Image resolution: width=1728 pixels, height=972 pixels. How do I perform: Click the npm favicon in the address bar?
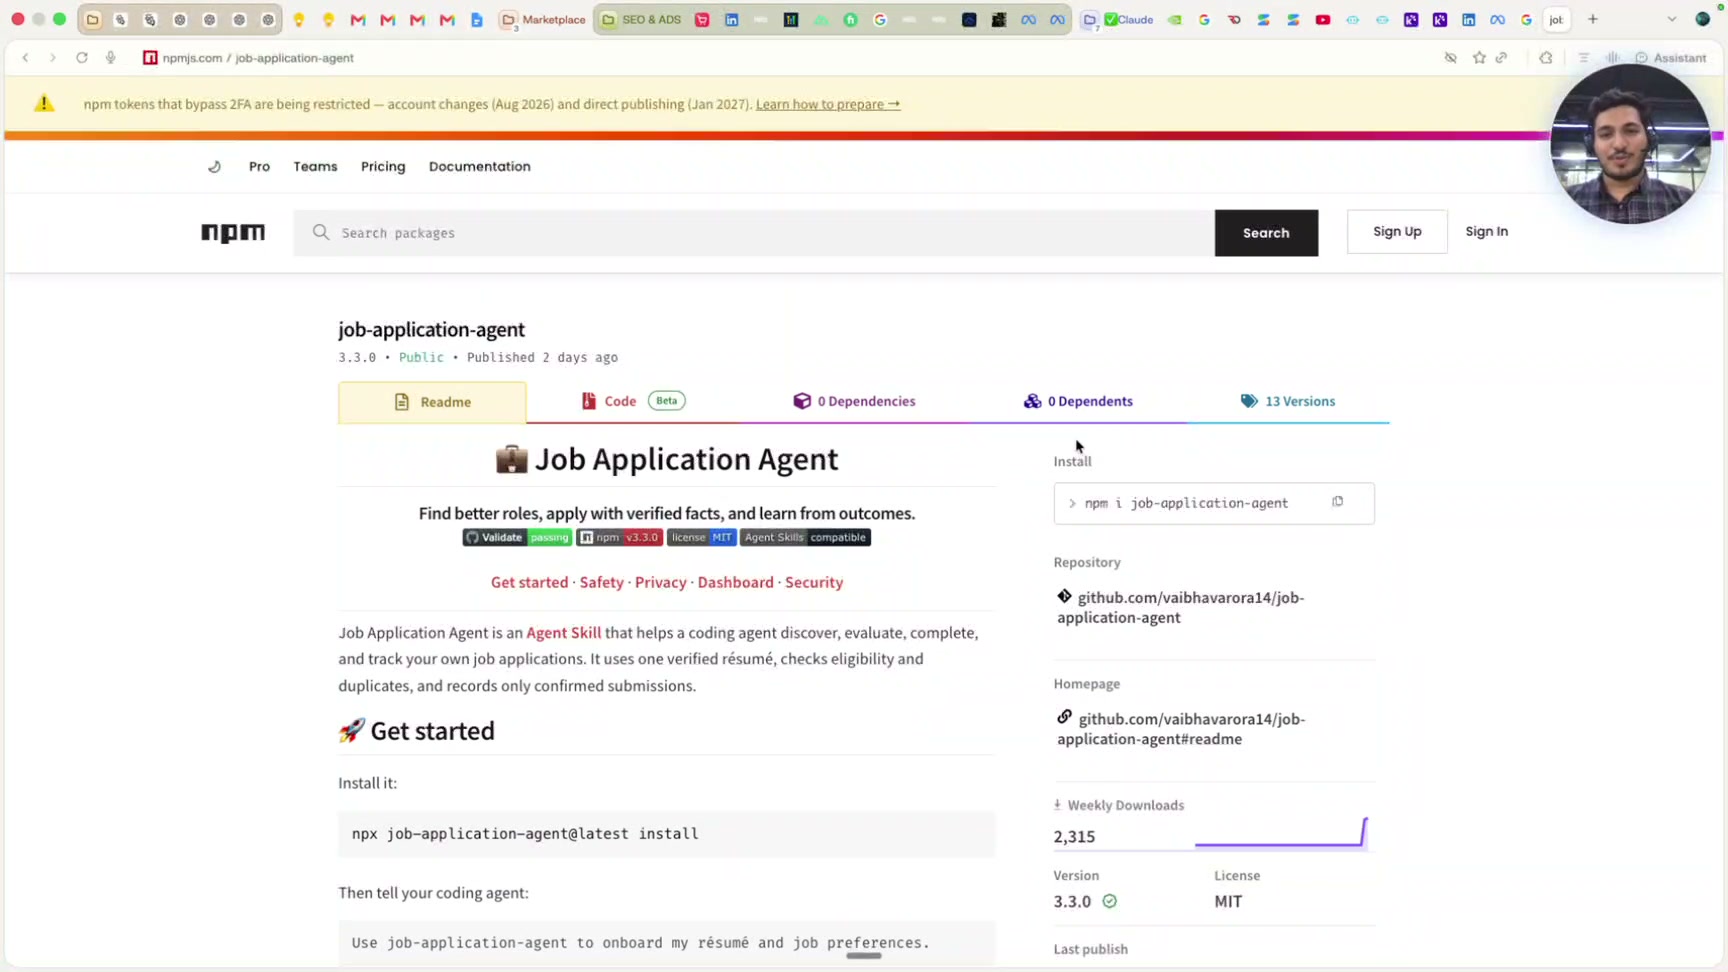150,58
